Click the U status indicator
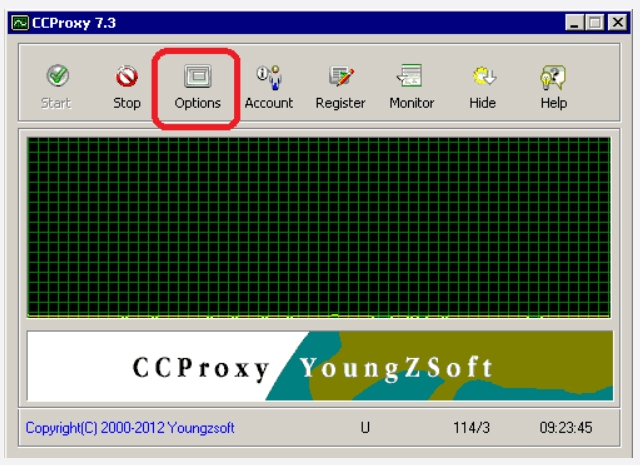Screen dimensions: 640x465 (x=365, y=428)
